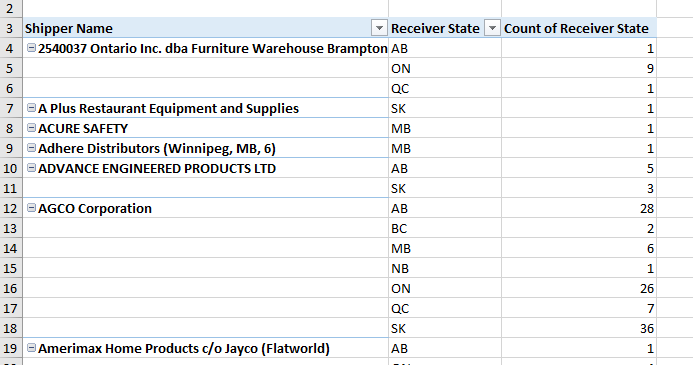This screenshot has height=365, width=693.
Task: Collapse A Plus Restaurant Equipment group
Action: point(31,108)
